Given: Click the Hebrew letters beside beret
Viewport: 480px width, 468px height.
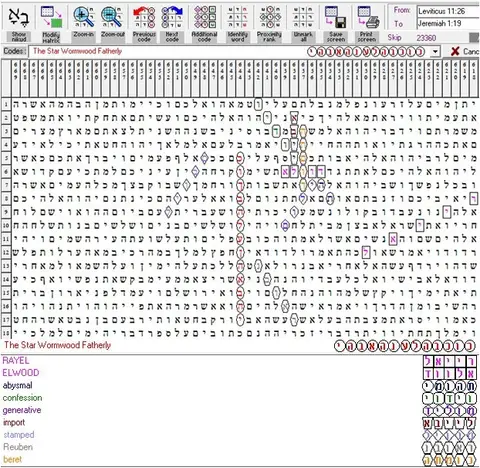Looking at the screenshot, I should pos(450,460).
